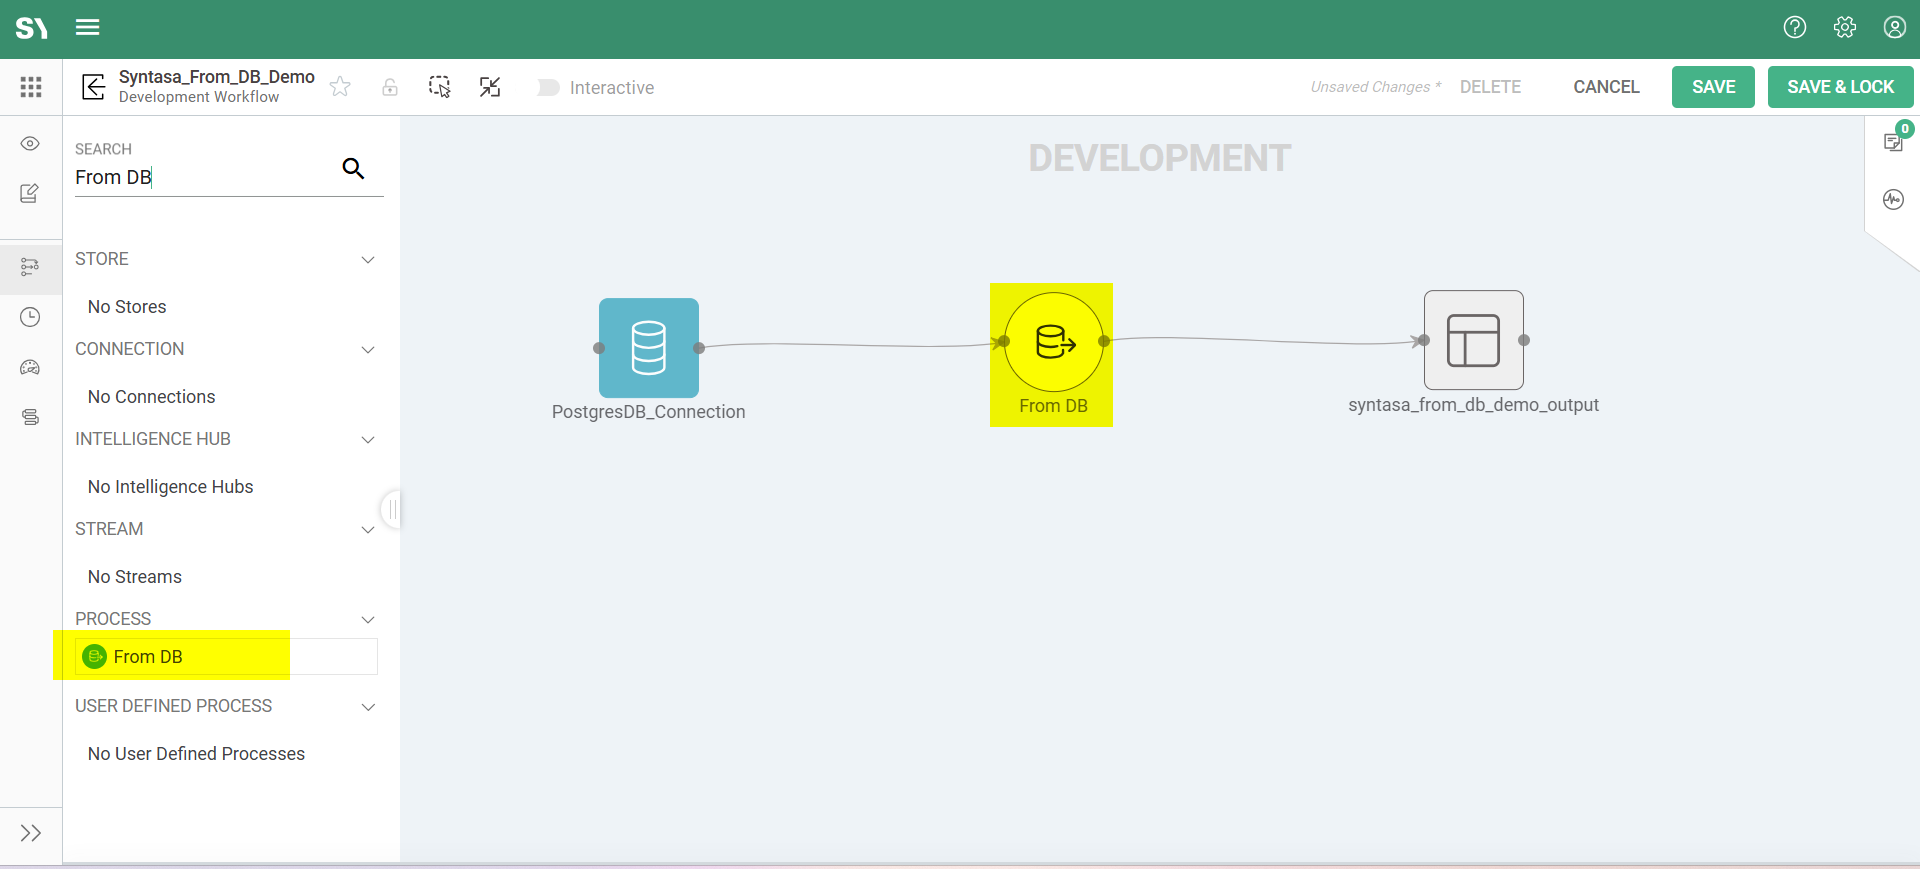Screen dimensions: 1920x869
Task: Open the apps grid launcher icon
Action: tap(31, 87)
